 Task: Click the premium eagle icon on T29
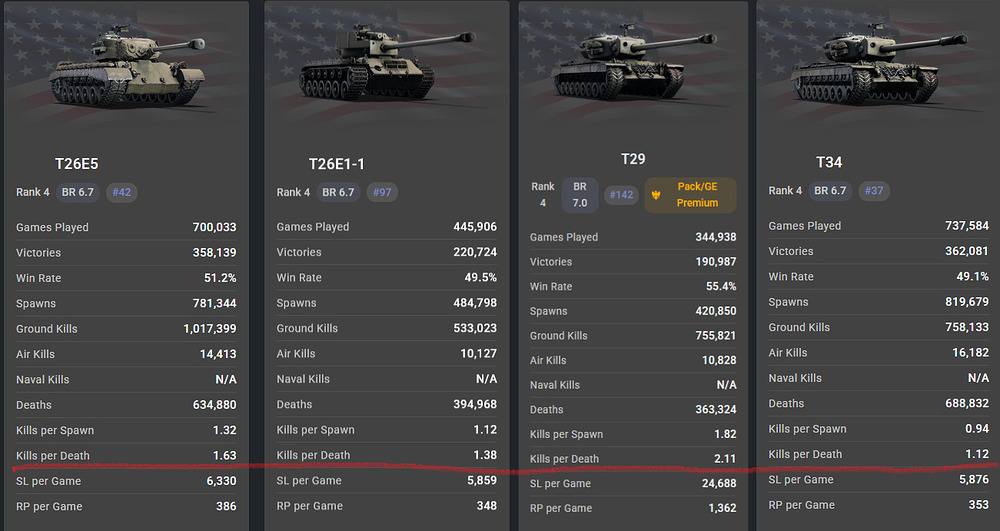[656, 195]
